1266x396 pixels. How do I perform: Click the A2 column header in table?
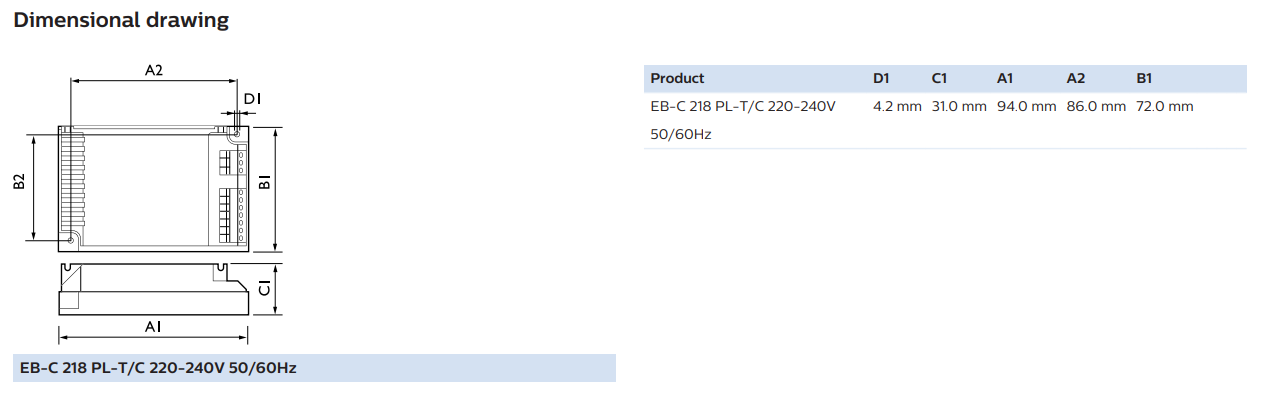click(1076, 78)
